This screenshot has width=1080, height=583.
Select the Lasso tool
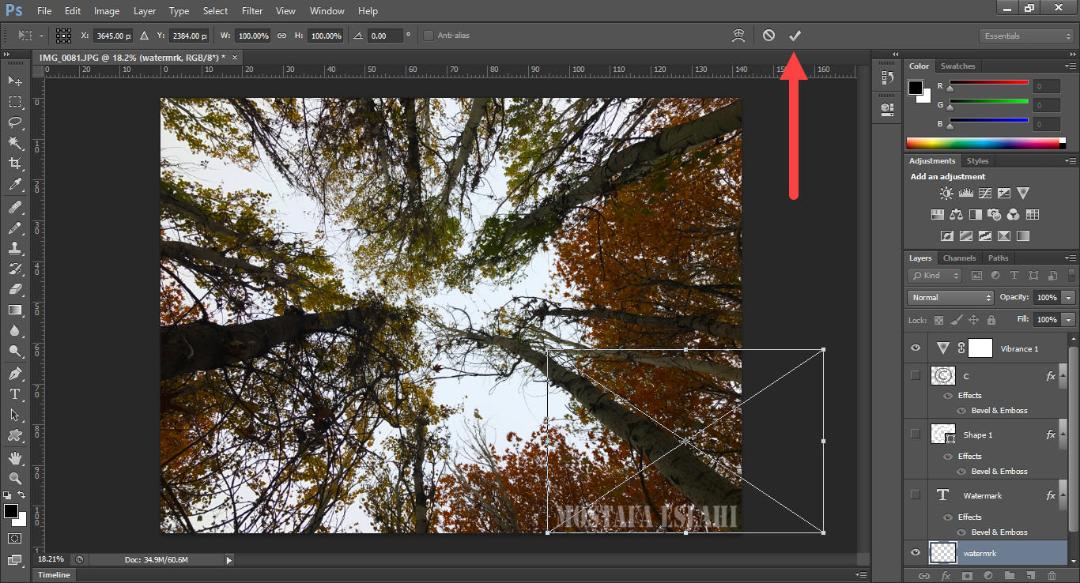[15, 123]
